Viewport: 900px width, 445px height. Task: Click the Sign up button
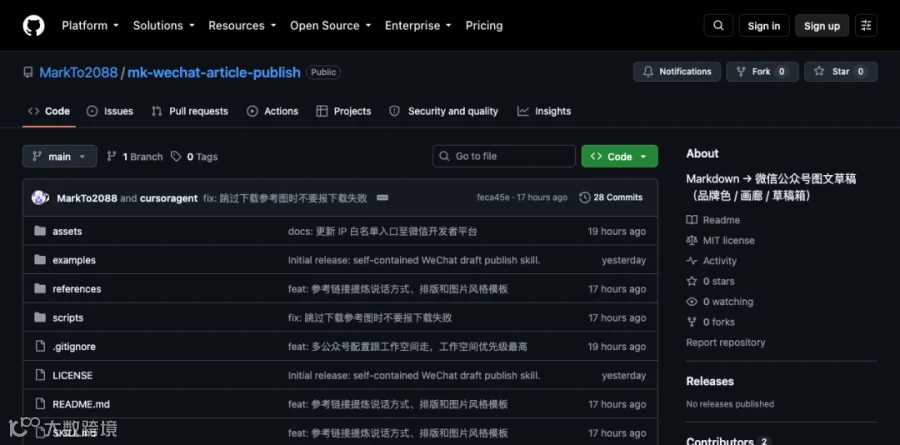pyautogui.click(x=822, y=26)
